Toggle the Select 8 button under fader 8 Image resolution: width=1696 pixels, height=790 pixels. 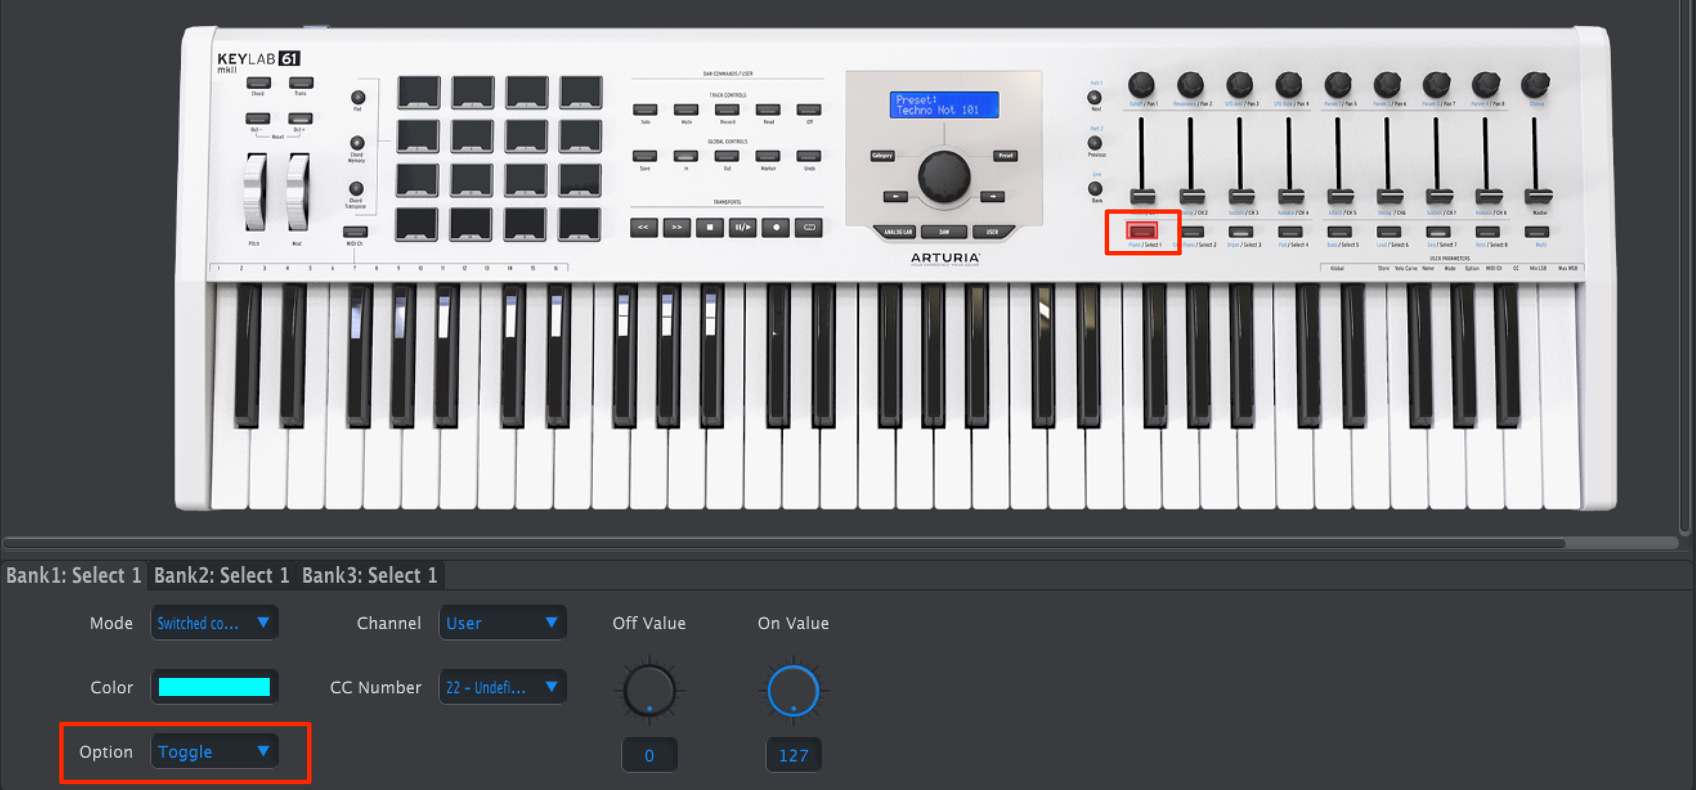[1488, 232]
